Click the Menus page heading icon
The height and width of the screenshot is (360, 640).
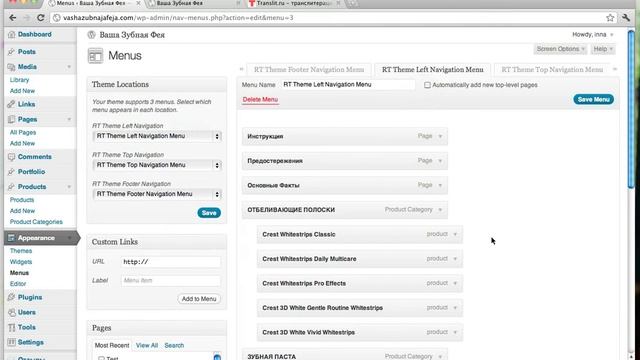96,56
